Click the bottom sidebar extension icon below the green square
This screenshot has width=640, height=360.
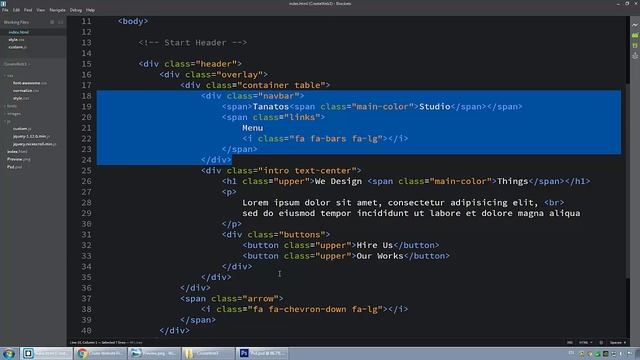[x=635, y=56]
